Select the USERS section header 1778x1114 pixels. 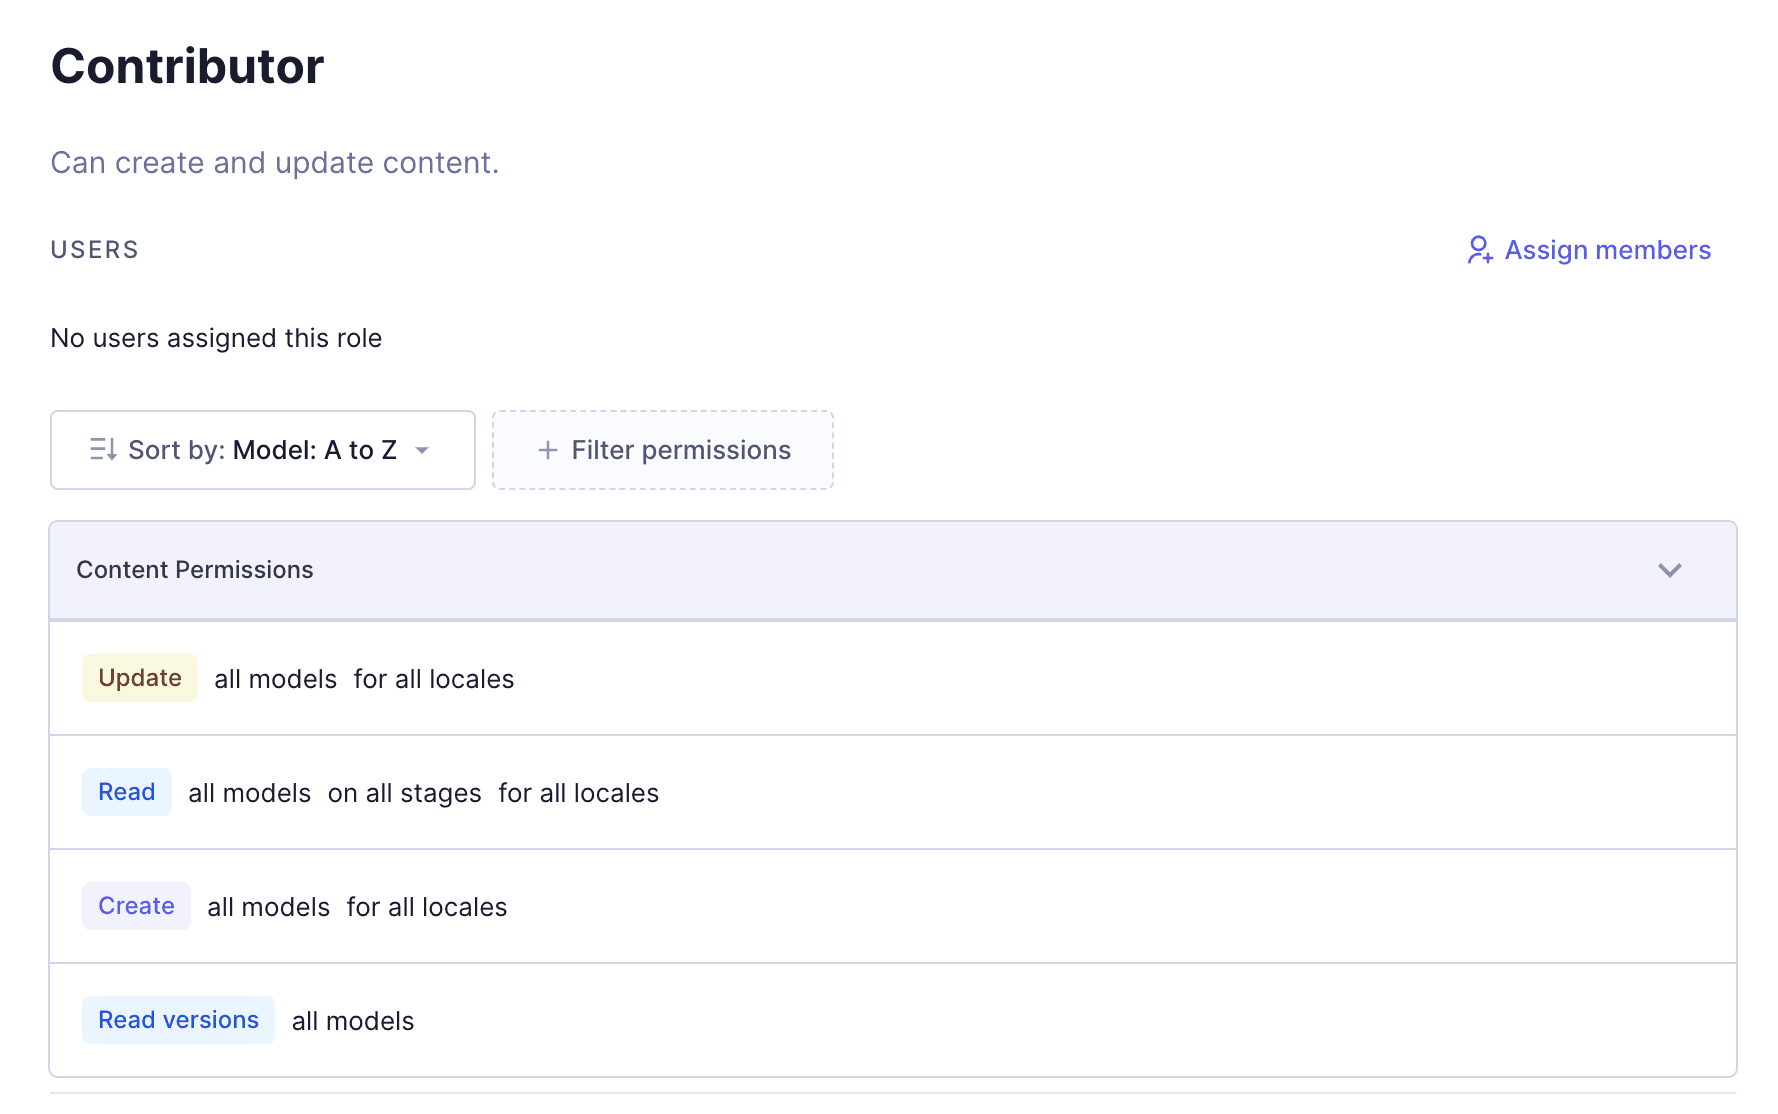tap(94, 250)
